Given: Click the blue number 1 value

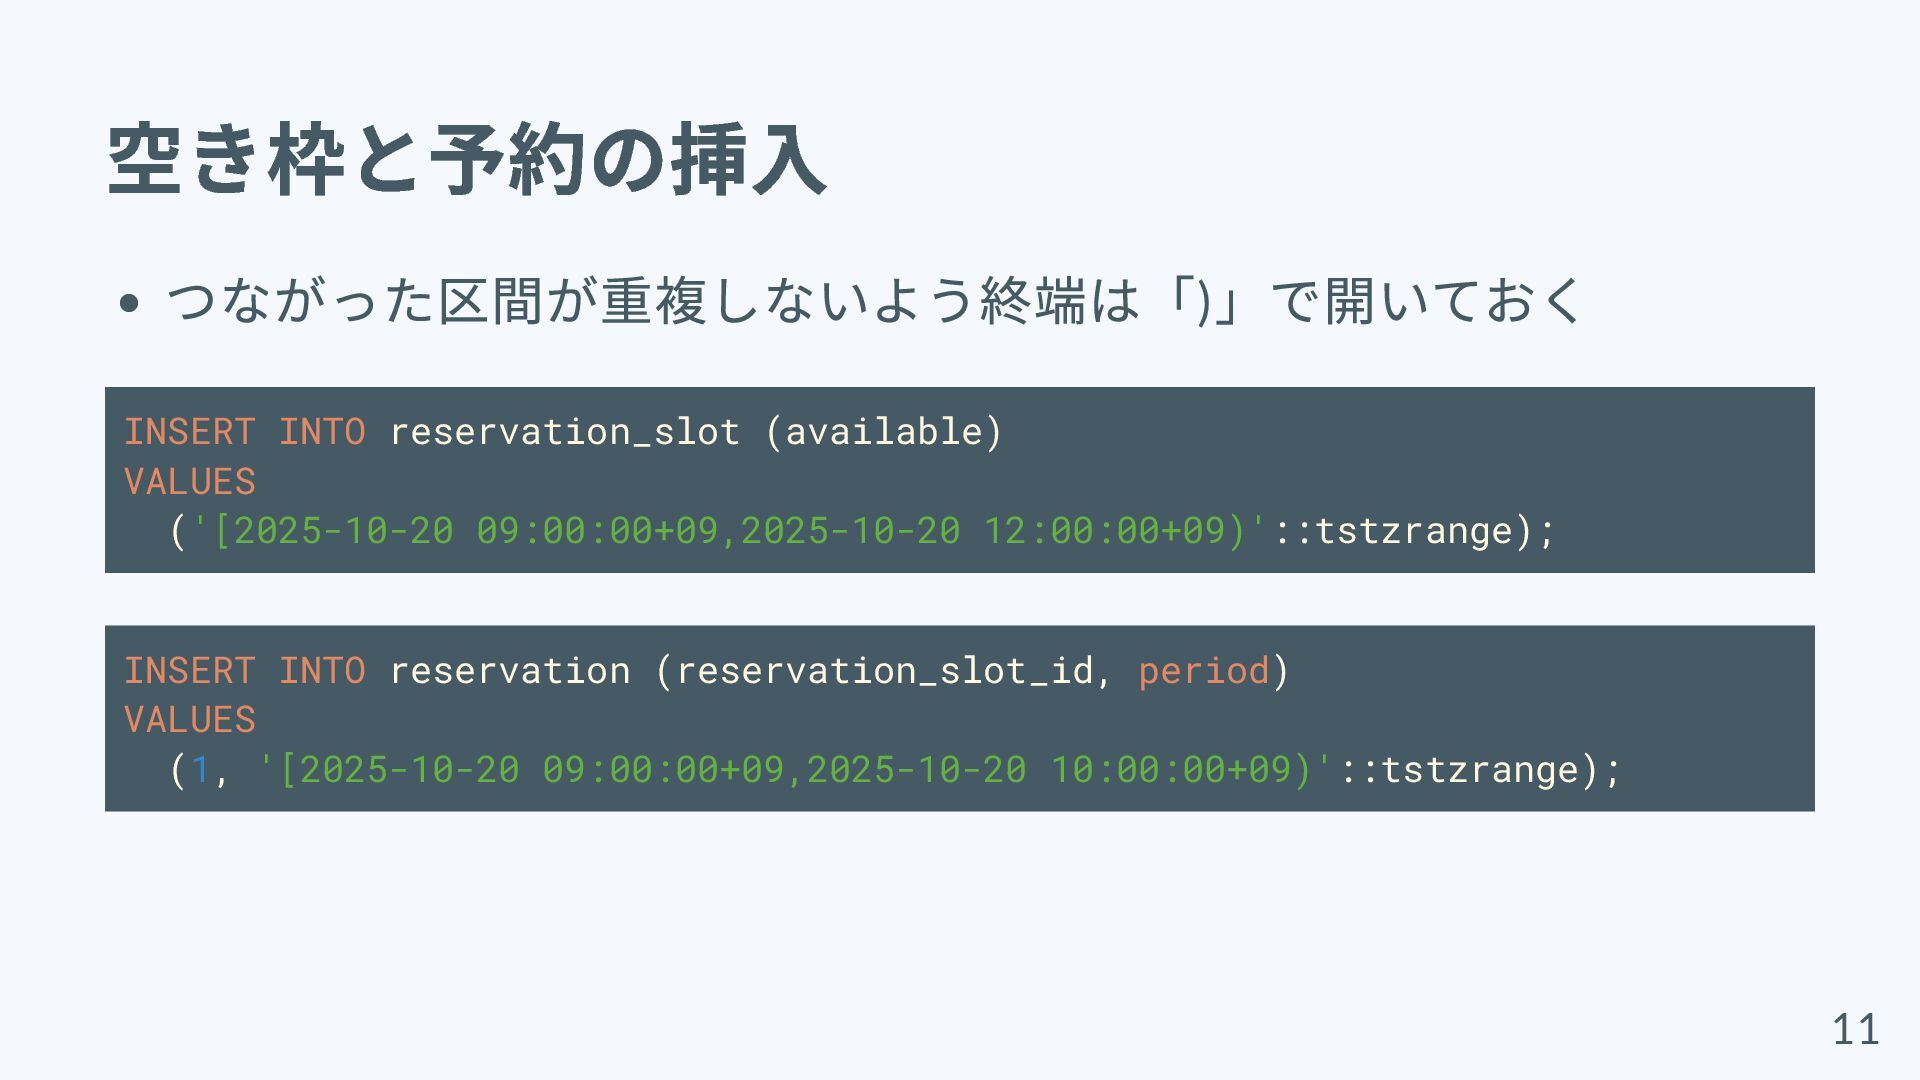Looking at the screenshot, I should point(200,770).
